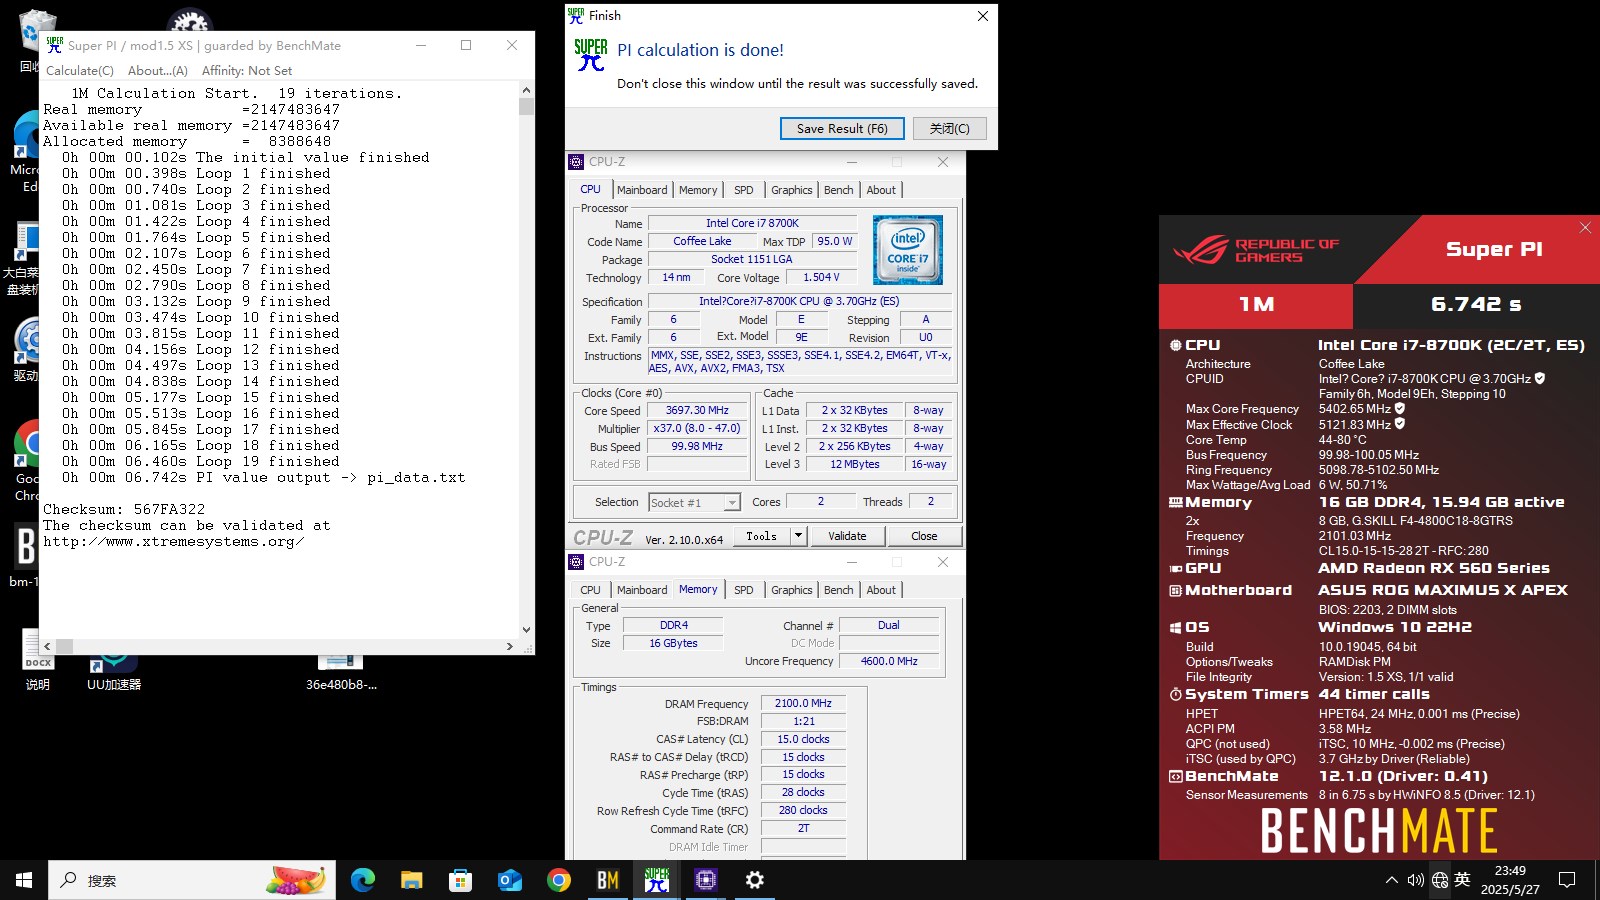Open SPD tab in lower CPU-Z window
This screenshot has width=1600, height=900.
[x=743, y=590]
